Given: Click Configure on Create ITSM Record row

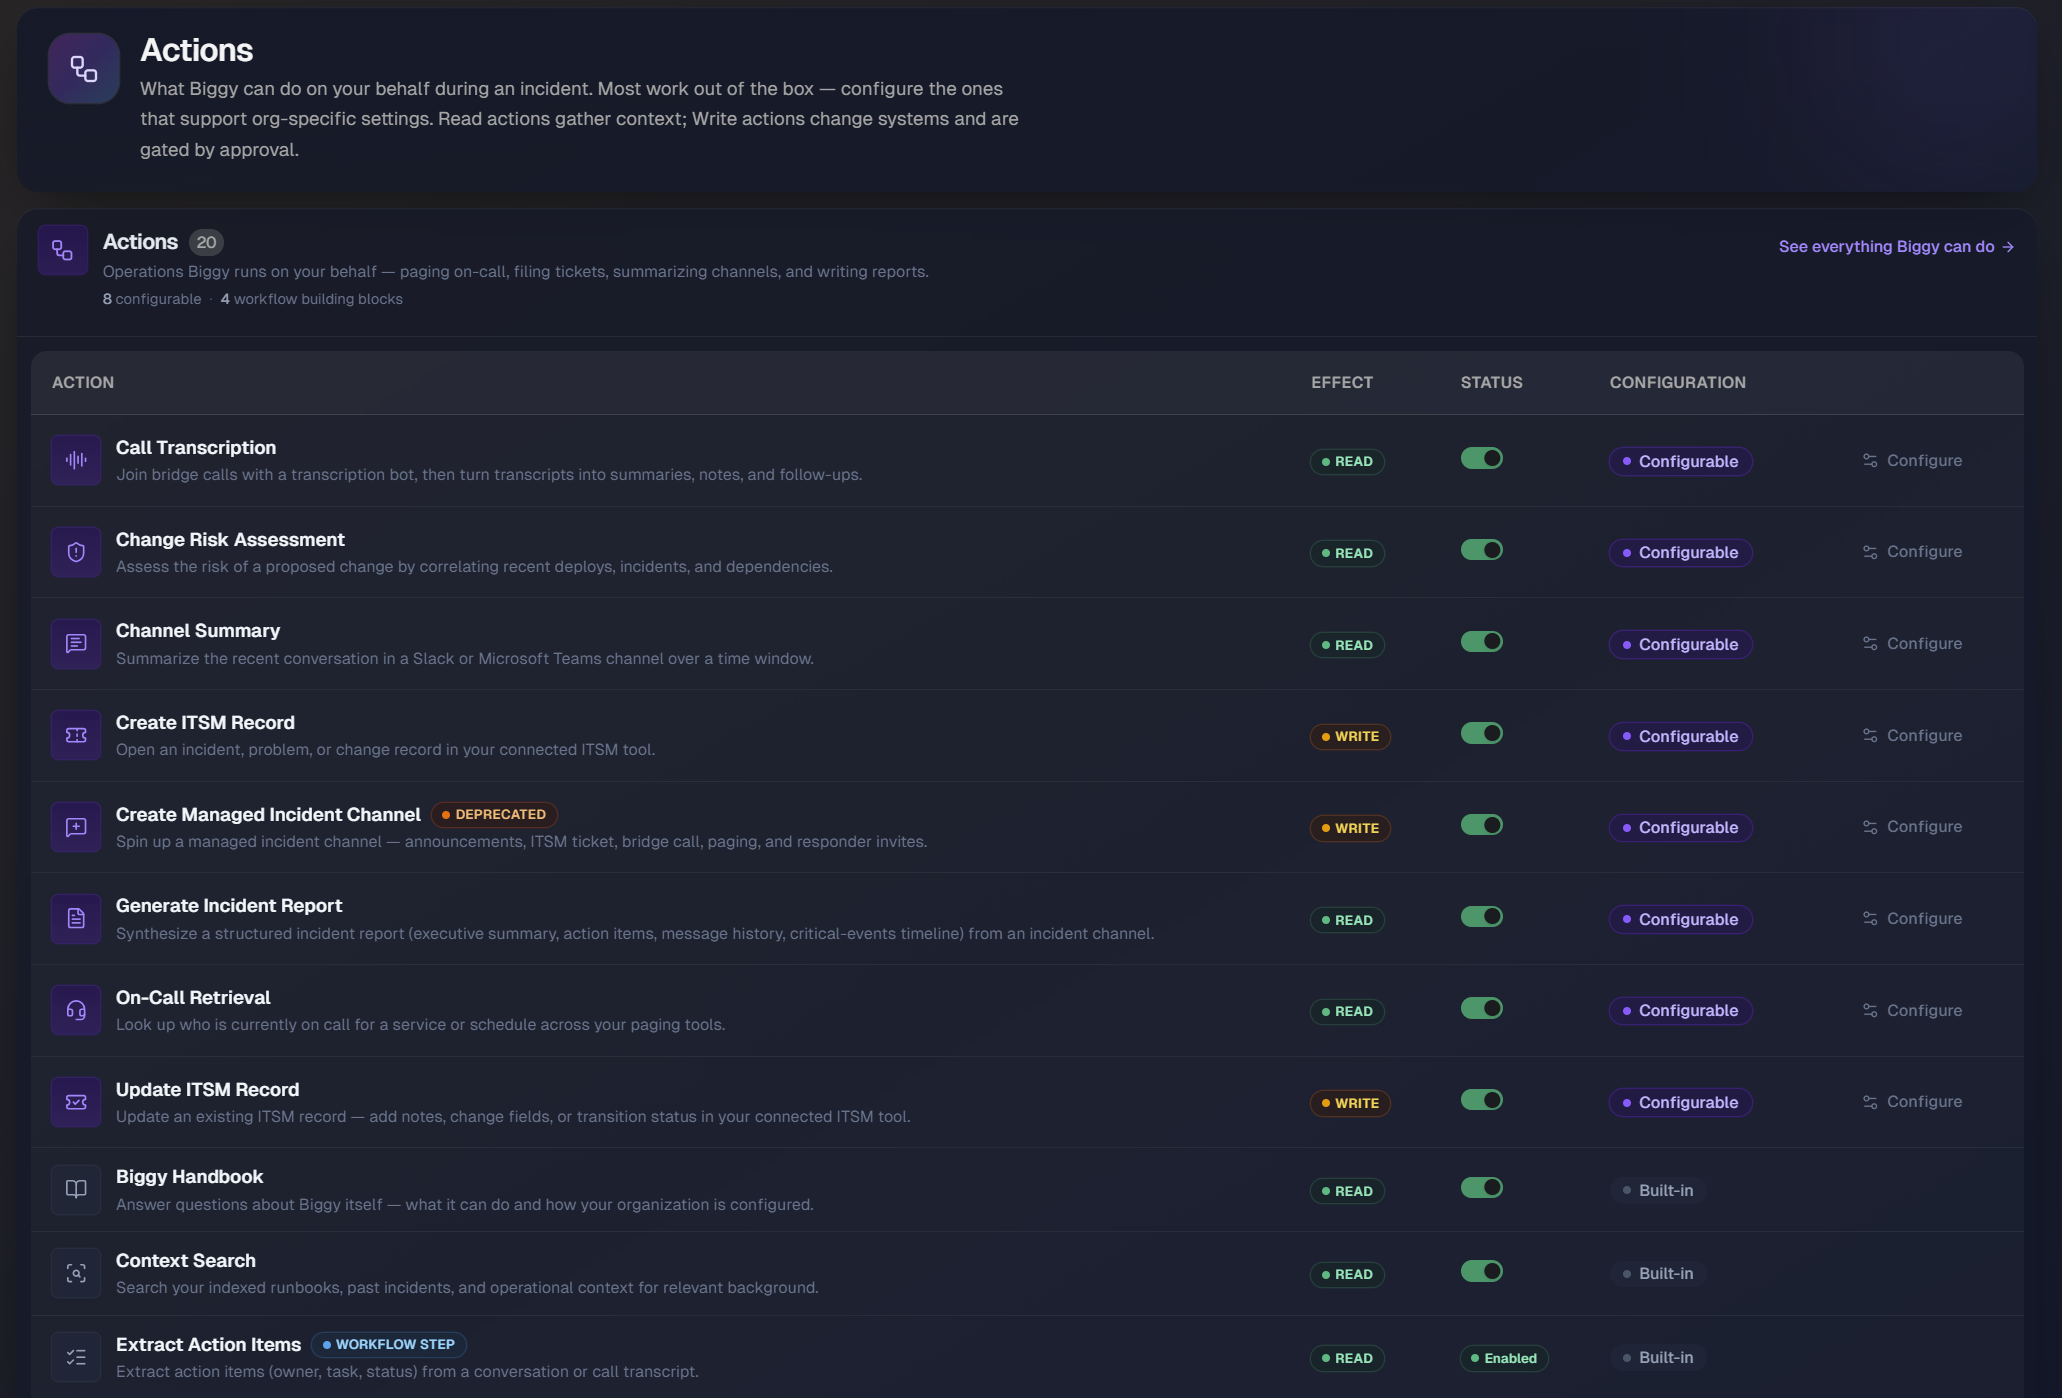Looking at the screenshot, I should click(1912, 735).
